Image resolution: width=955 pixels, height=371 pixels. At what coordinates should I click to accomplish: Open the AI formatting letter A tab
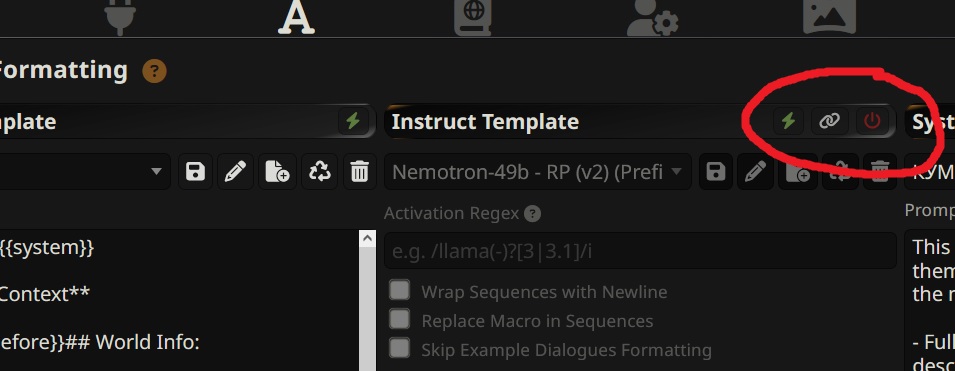click(x=296, y=16)
